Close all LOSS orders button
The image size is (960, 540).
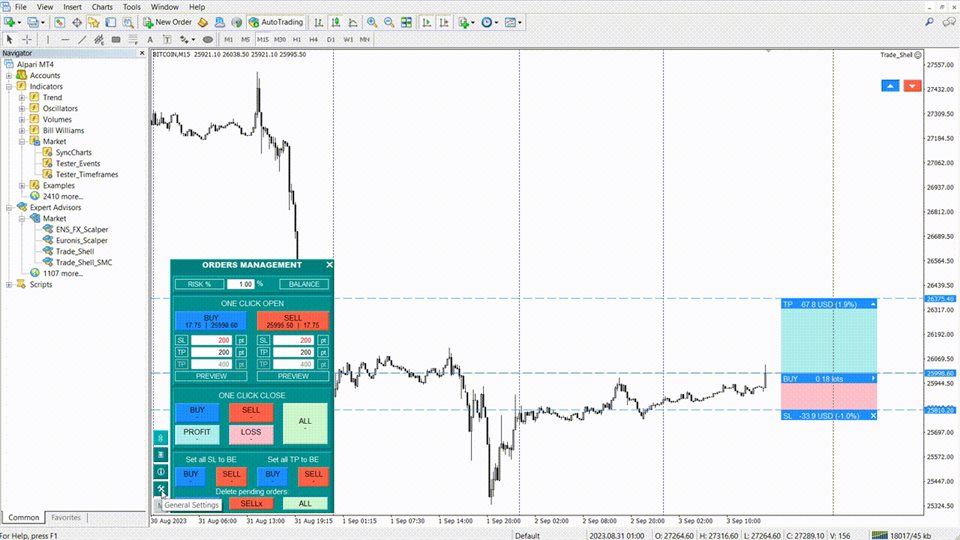coord(251,434)
